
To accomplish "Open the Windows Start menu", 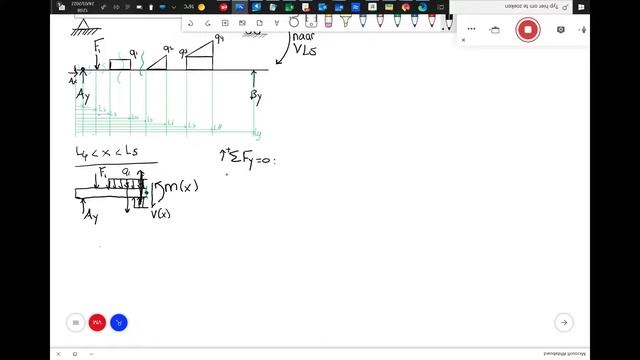I will (581, 7).
